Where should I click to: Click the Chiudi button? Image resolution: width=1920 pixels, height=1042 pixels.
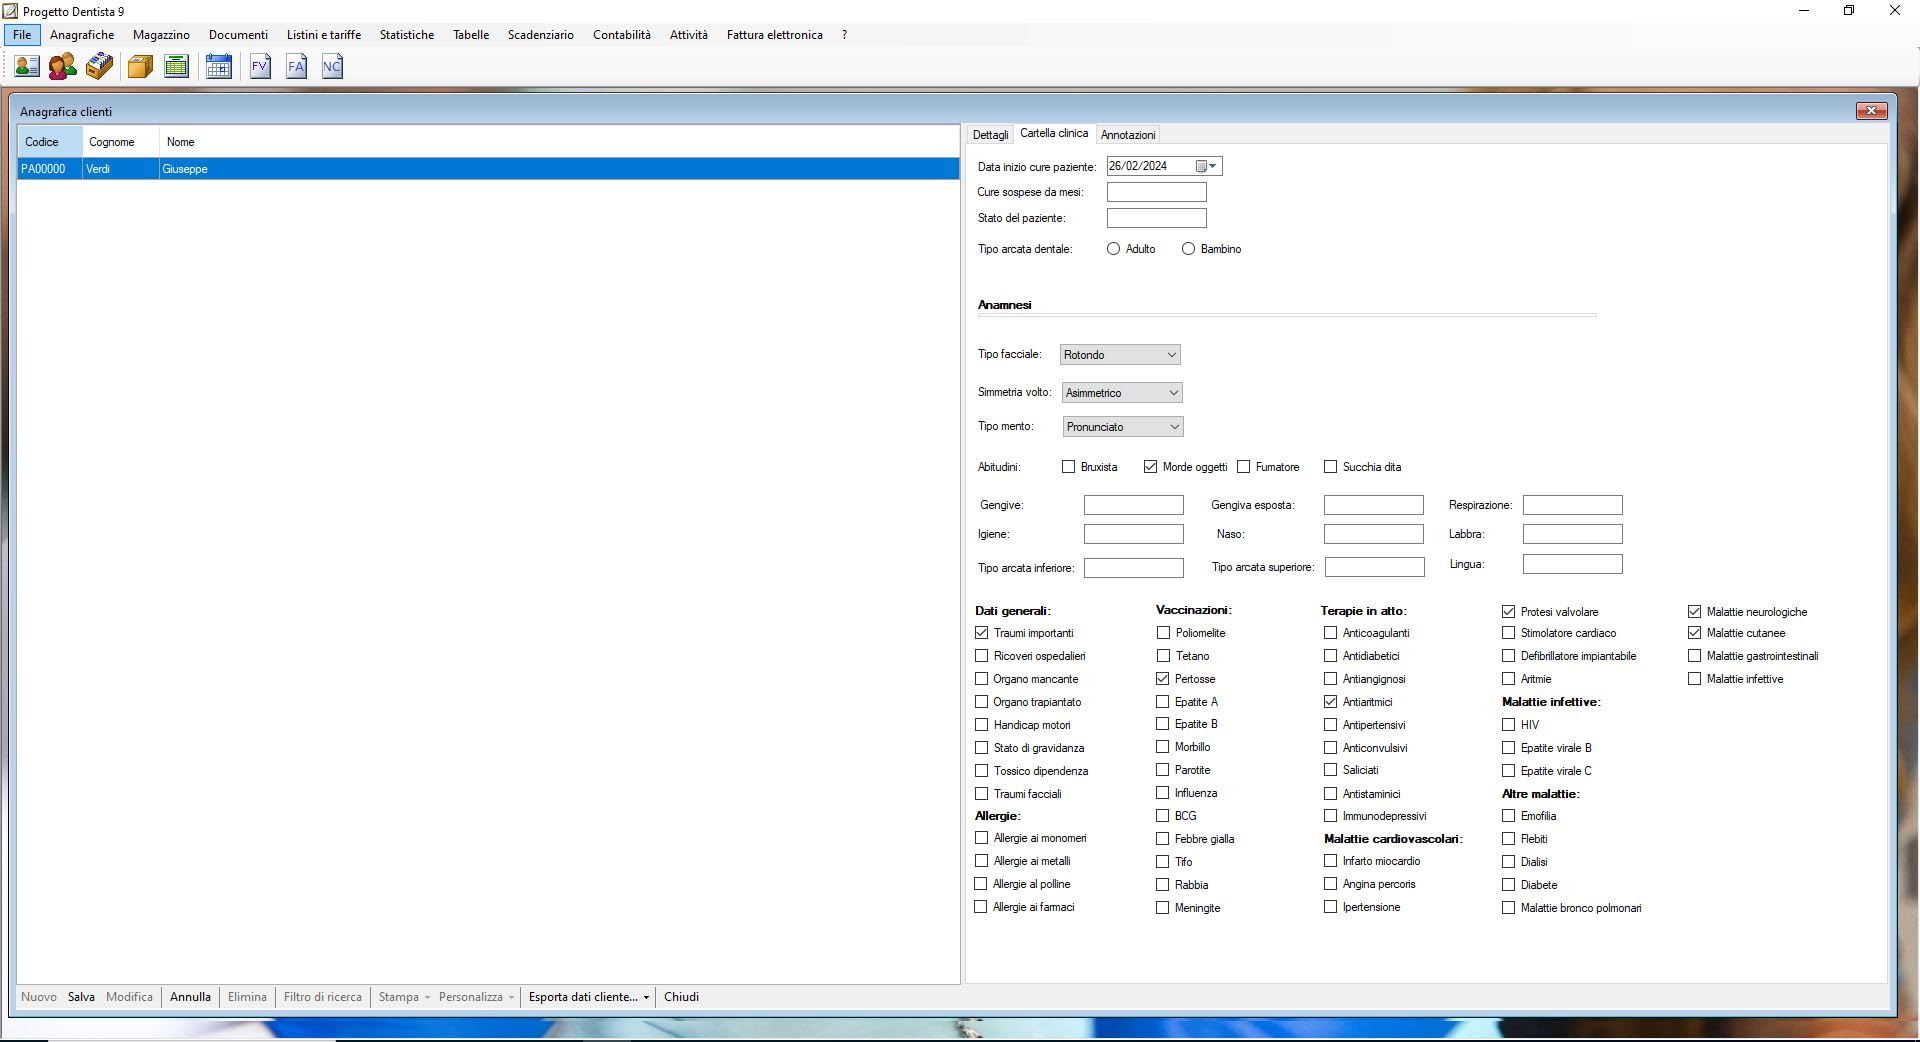coord(681,997)
